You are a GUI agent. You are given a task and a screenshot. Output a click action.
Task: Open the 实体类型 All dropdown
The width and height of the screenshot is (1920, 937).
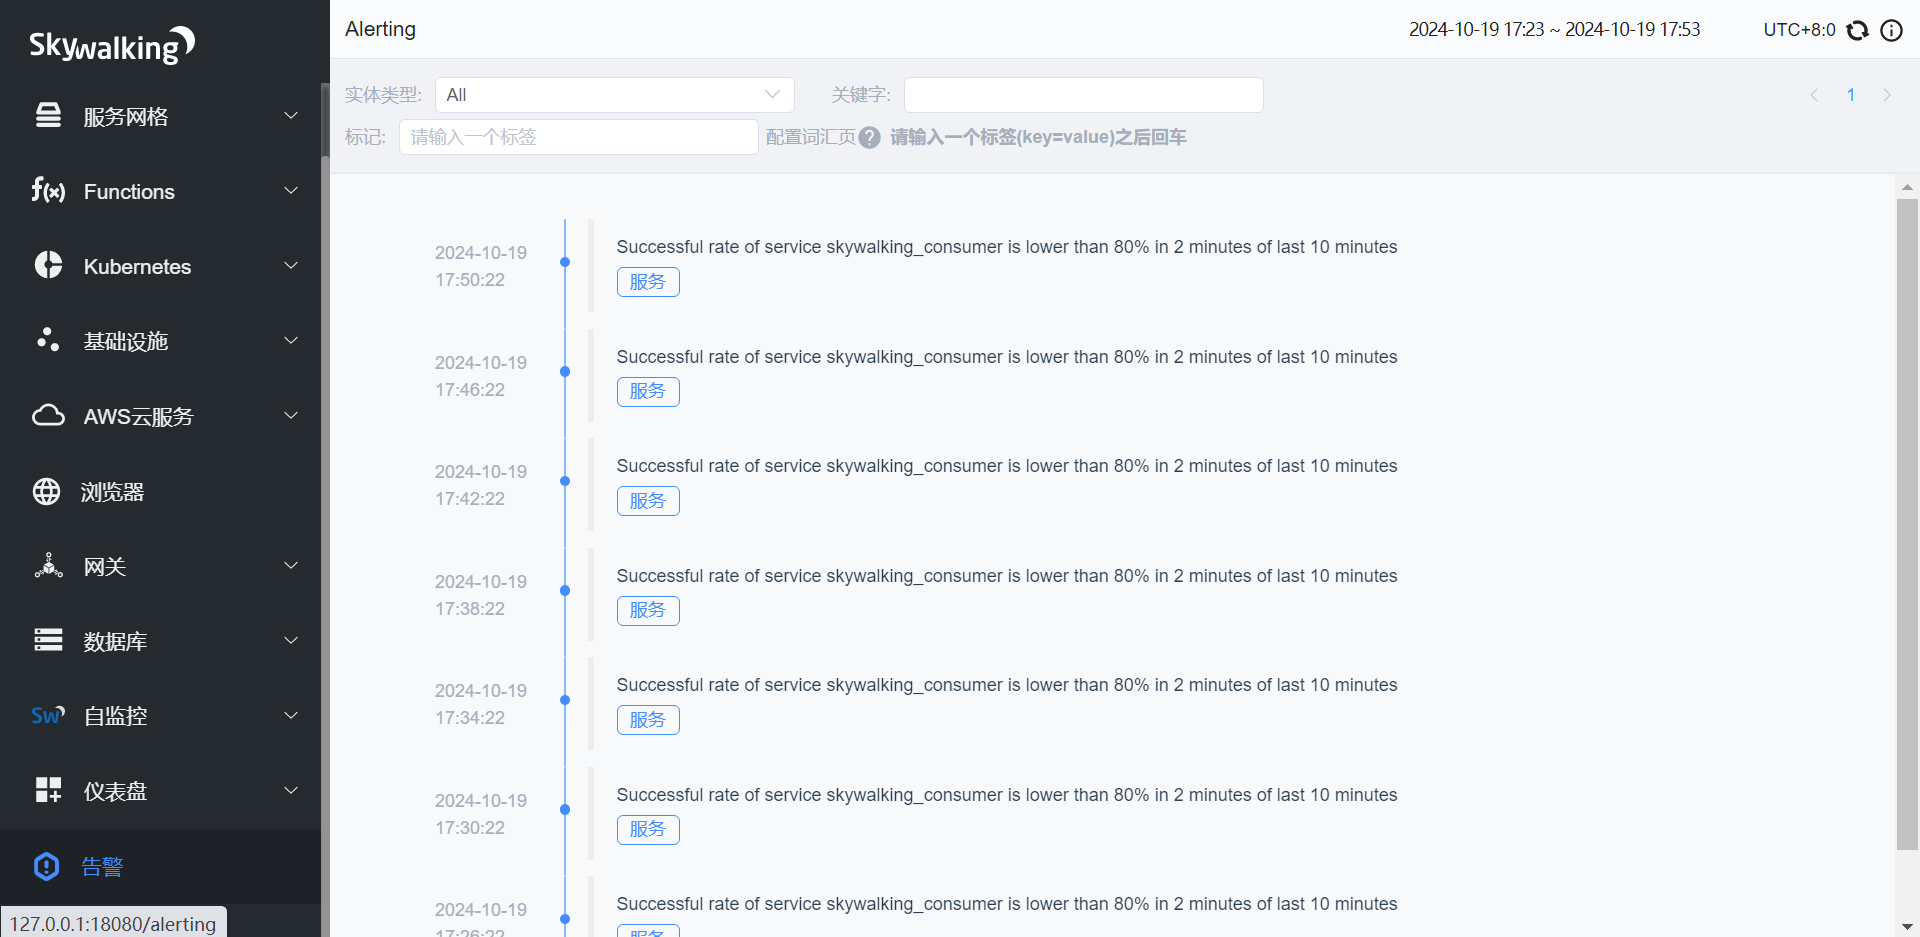click(x=614, y=95)
